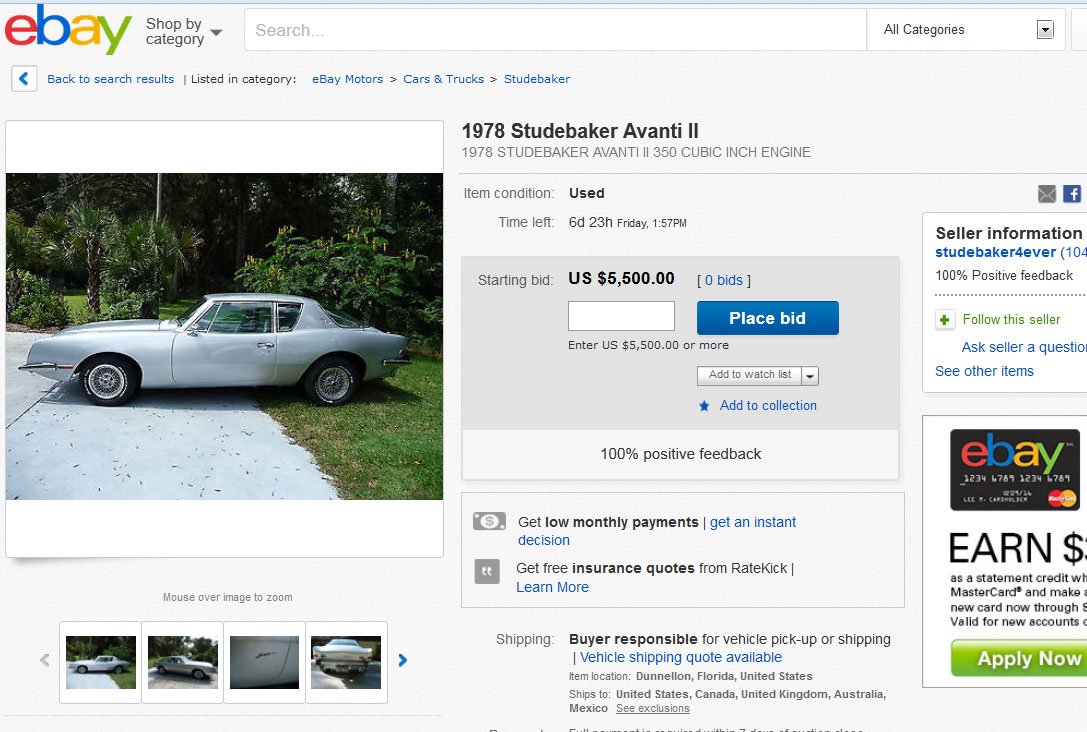
Task: Share listing via Facebook icon
Action: point(1072,194)
